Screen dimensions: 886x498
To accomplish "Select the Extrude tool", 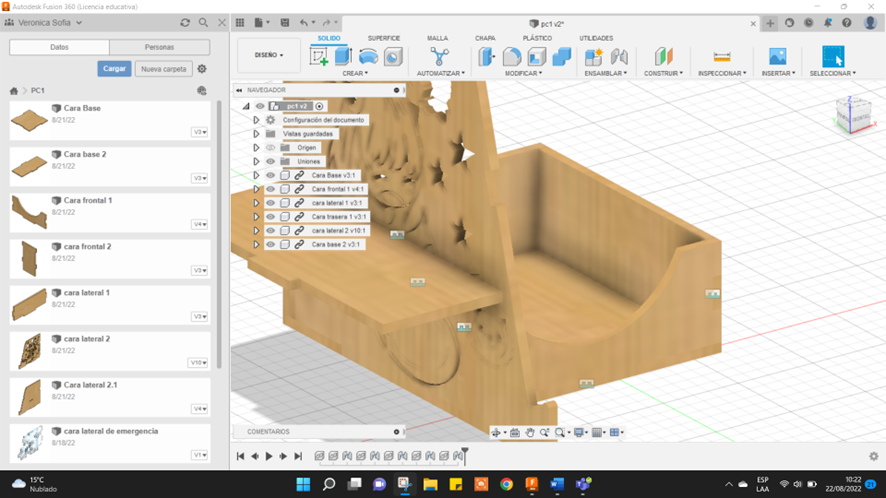I will [343, 57].
